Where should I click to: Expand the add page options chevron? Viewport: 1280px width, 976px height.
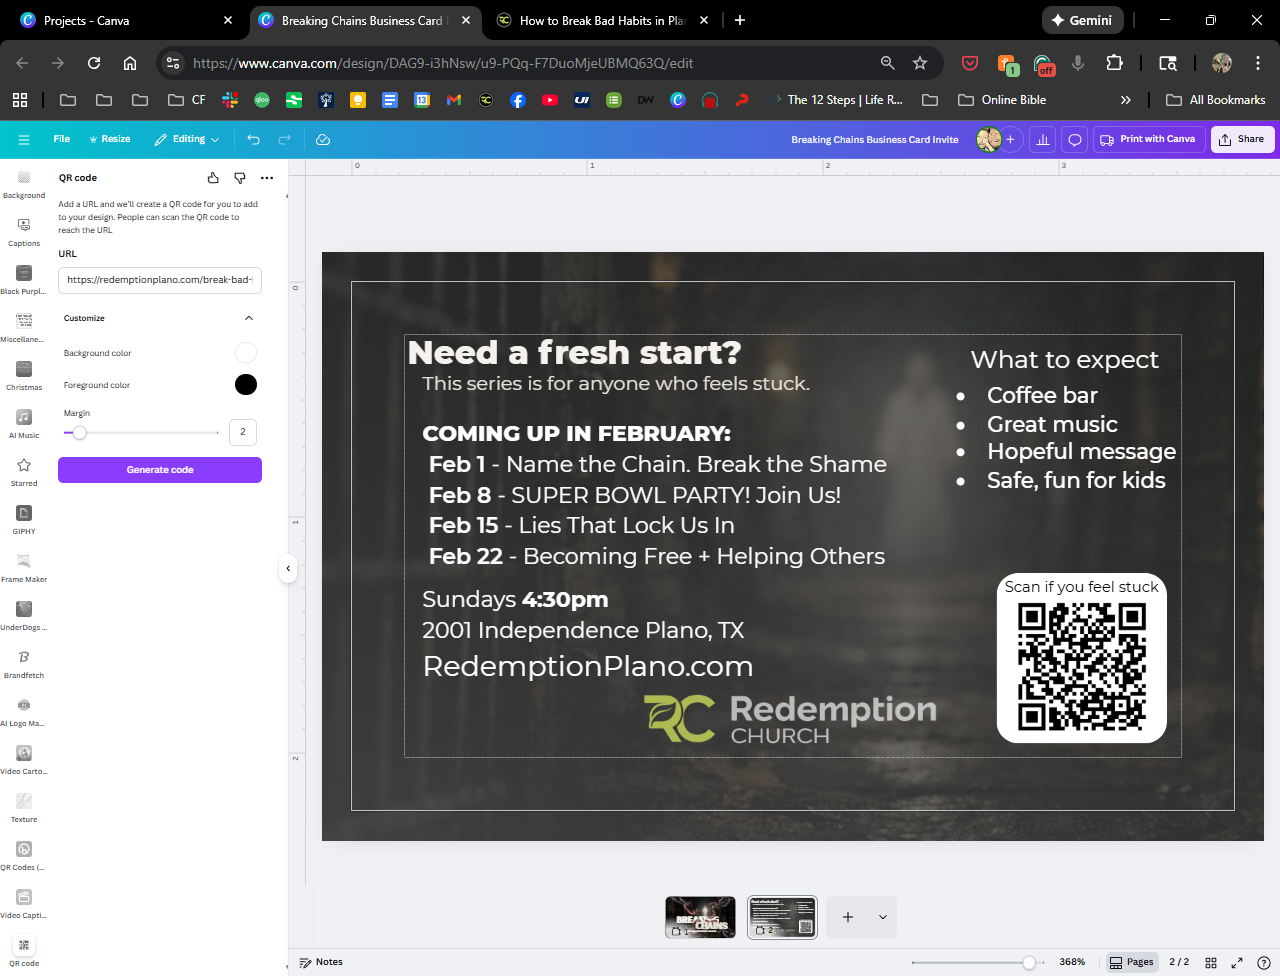tap(882, 917)
